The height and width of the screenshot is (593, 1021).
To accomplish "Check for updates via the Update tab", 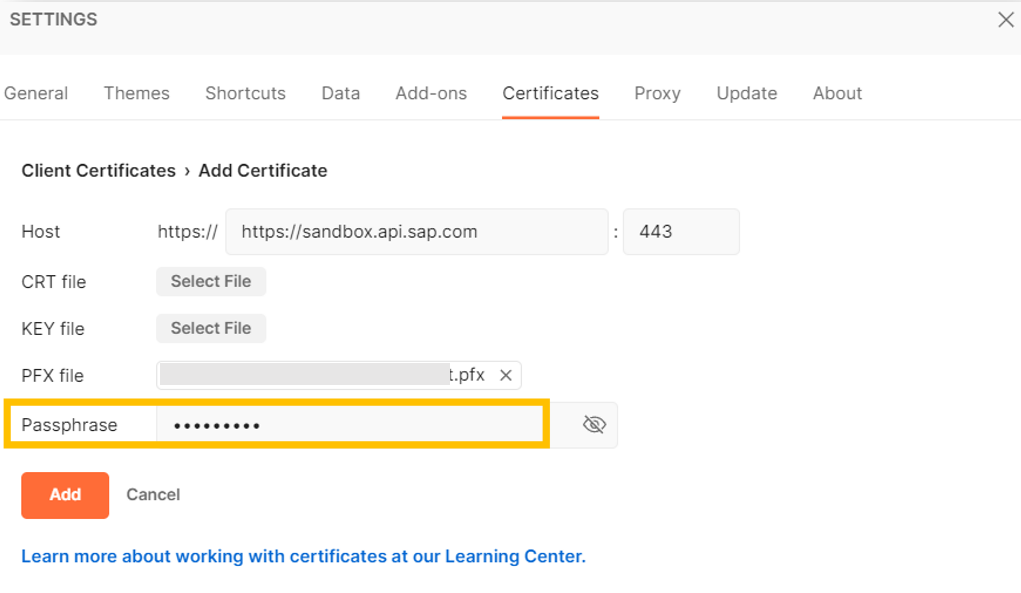I will click(746, 93).
